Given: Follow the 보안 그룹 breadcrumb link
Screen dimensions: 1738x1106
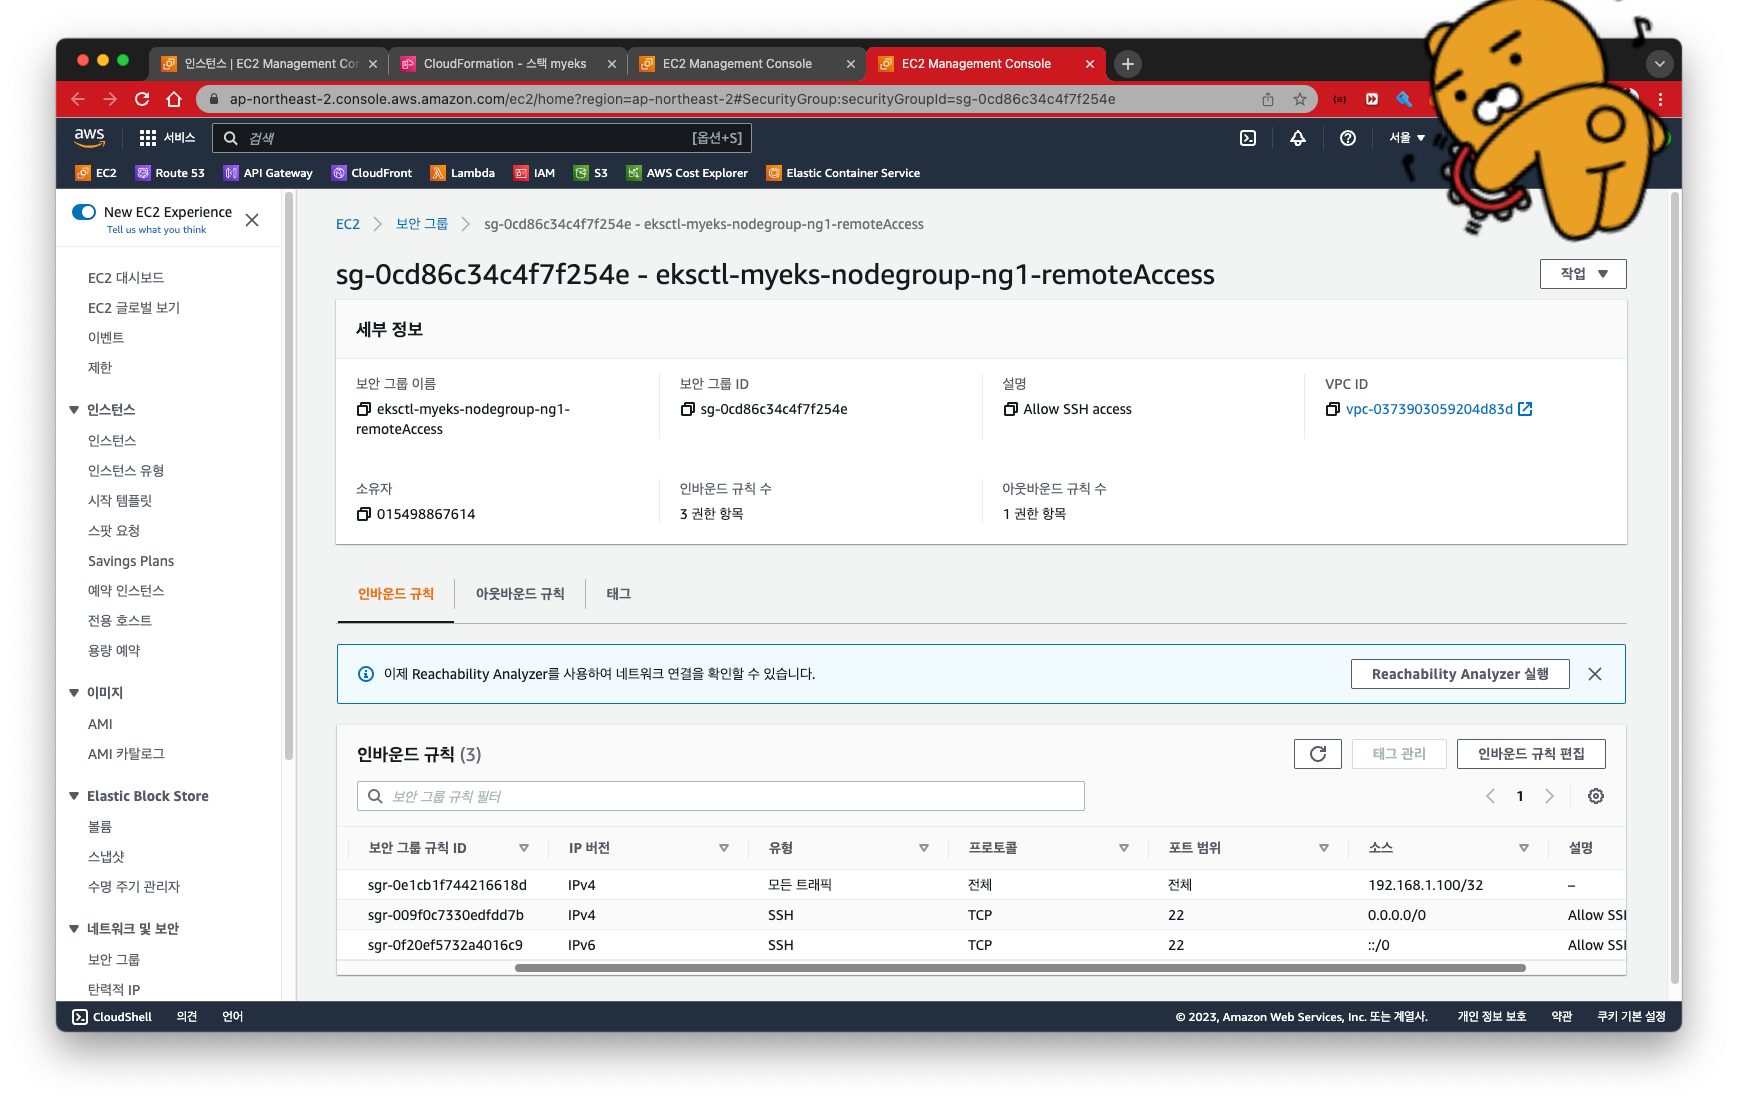Looking at the screenshot, I should (x=422, y=224).
